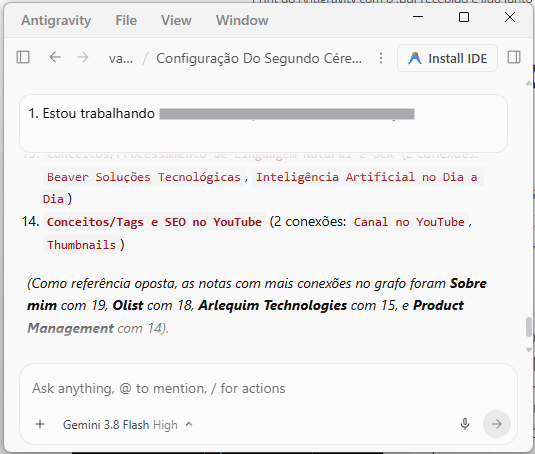Toggle the right side panel icon
The height and width of the screenshot is (454, 535).
(x=514, y=57)
